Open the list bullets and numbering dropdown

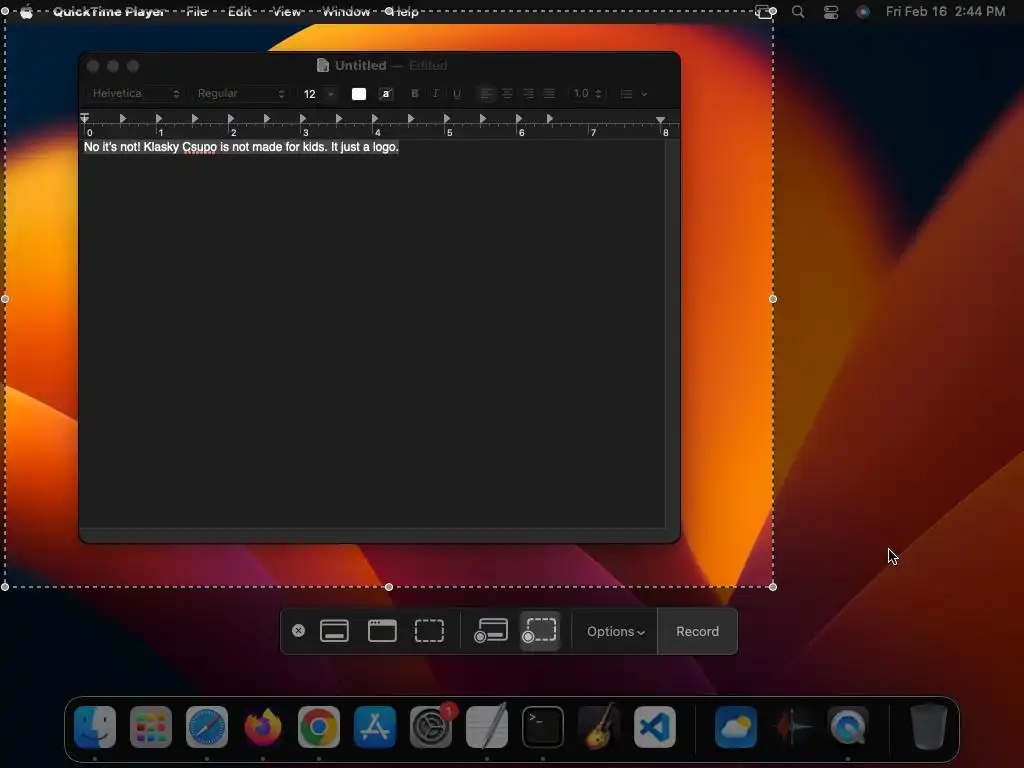[633, 94]
